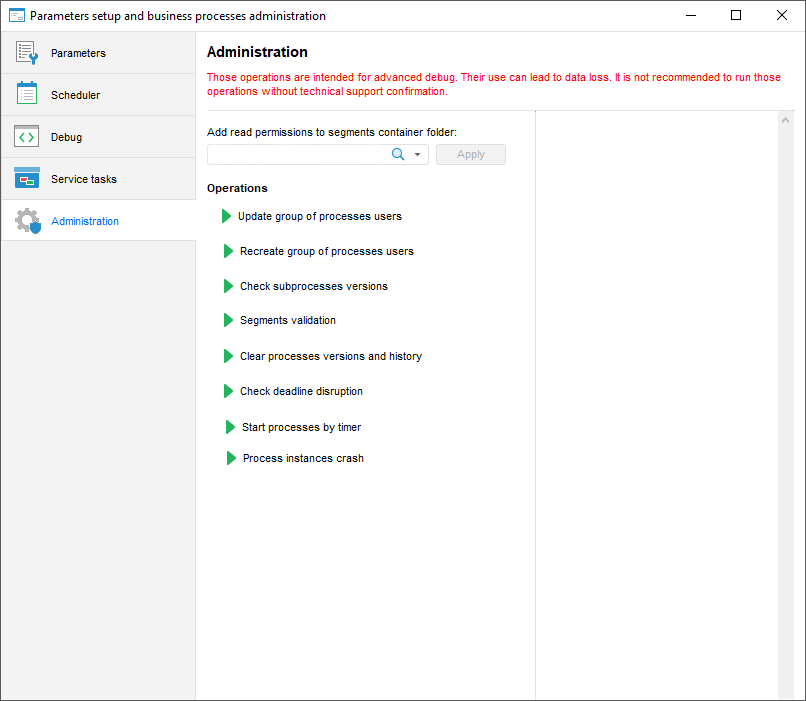This screenshot has width=806, height=701.
Task: Click the Service tasks icon
Action: click(27, 178)
